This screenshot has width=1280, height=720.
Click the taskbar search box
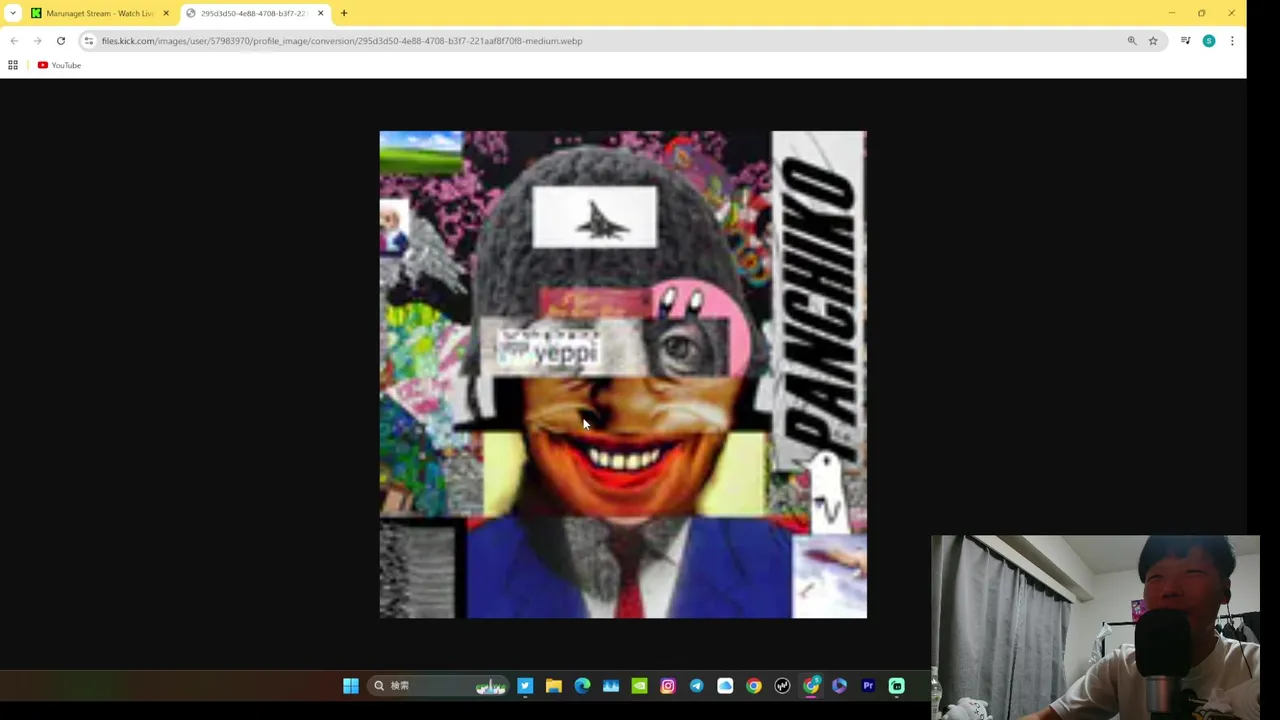coord(439,686)
